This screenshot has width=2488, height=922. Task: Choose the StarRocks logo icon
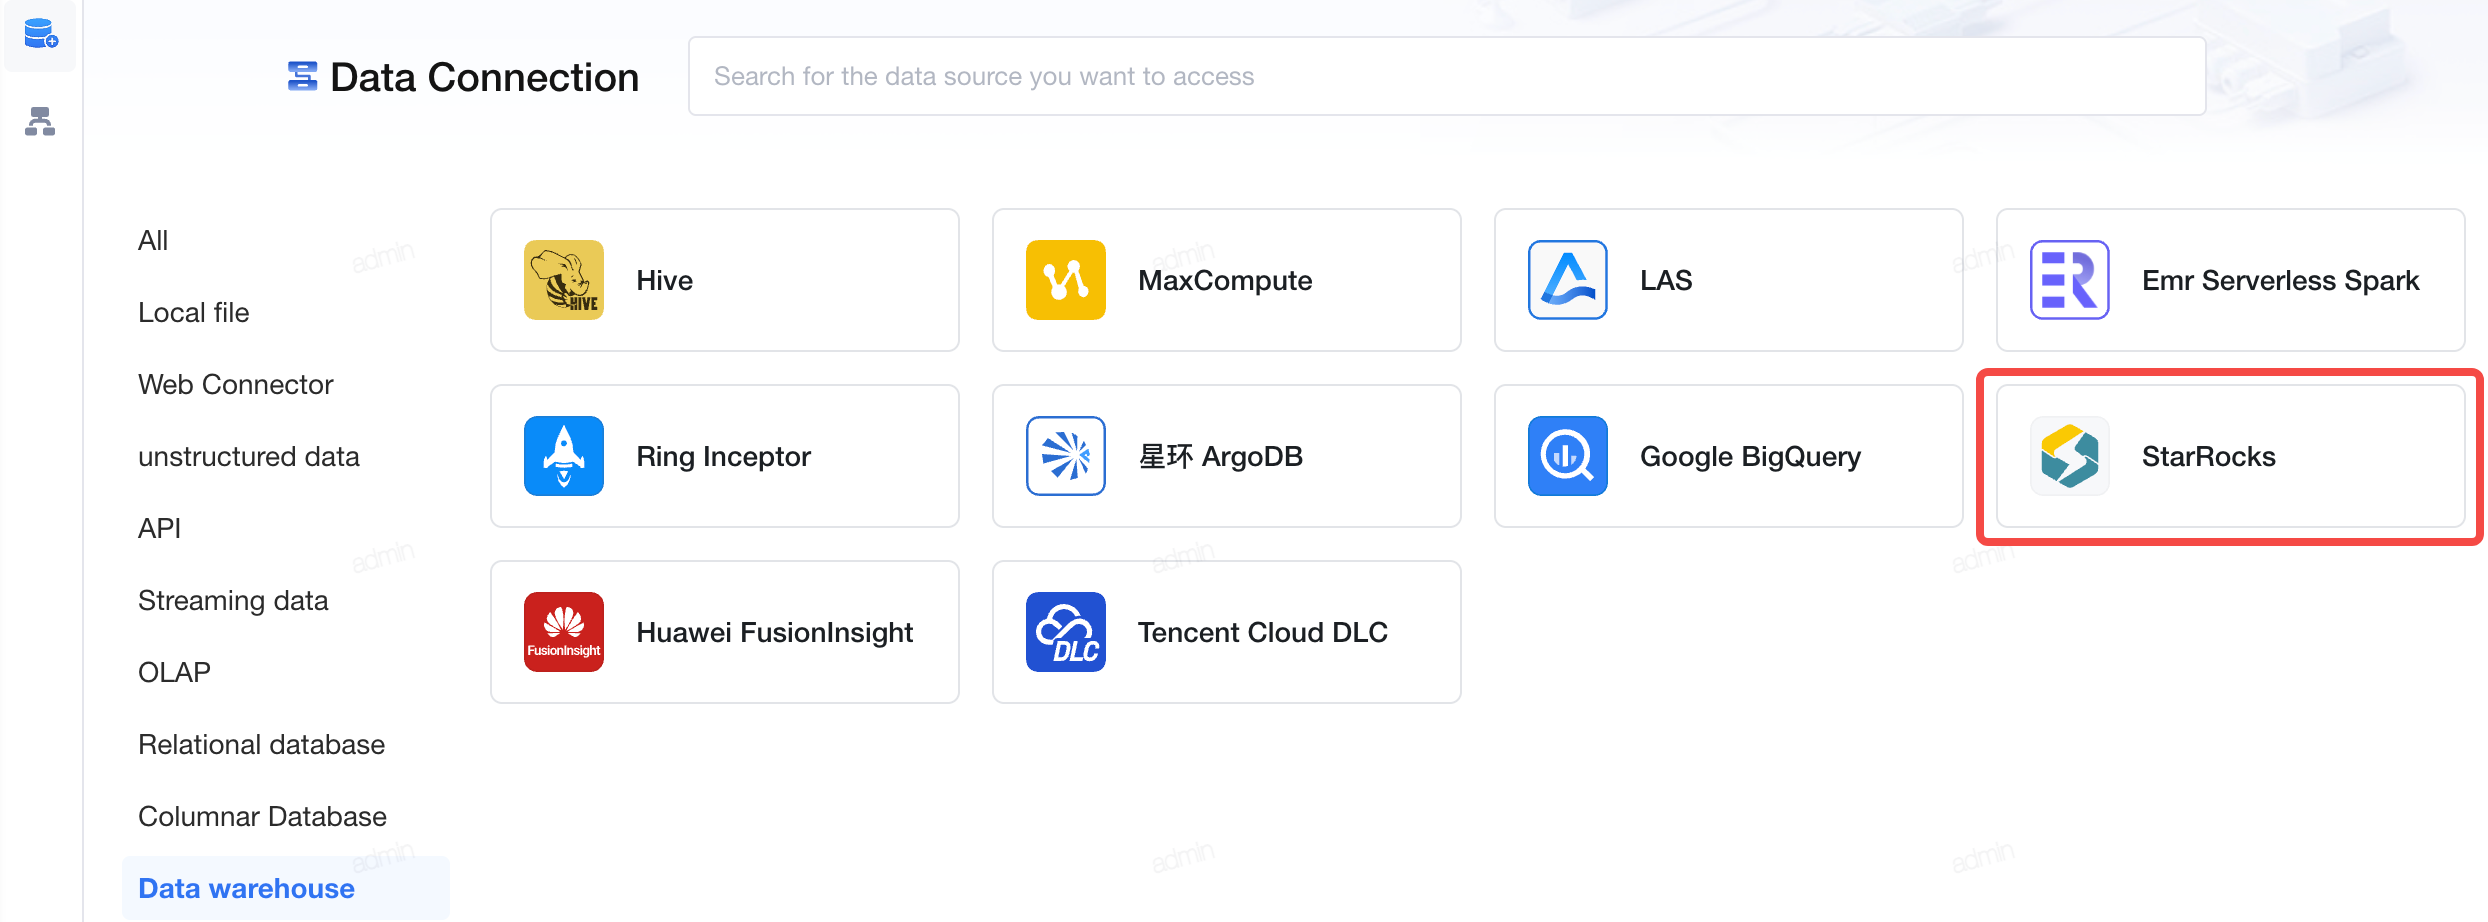(x=2070, y=456)
